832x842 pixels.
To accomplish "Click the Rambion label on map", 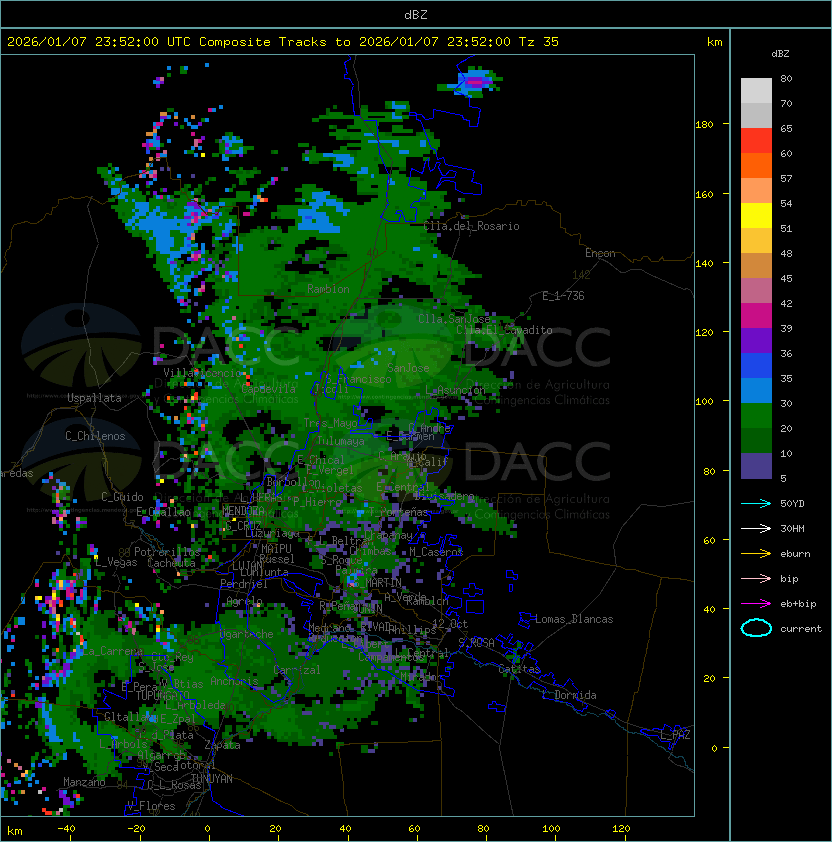I will 328,289.
